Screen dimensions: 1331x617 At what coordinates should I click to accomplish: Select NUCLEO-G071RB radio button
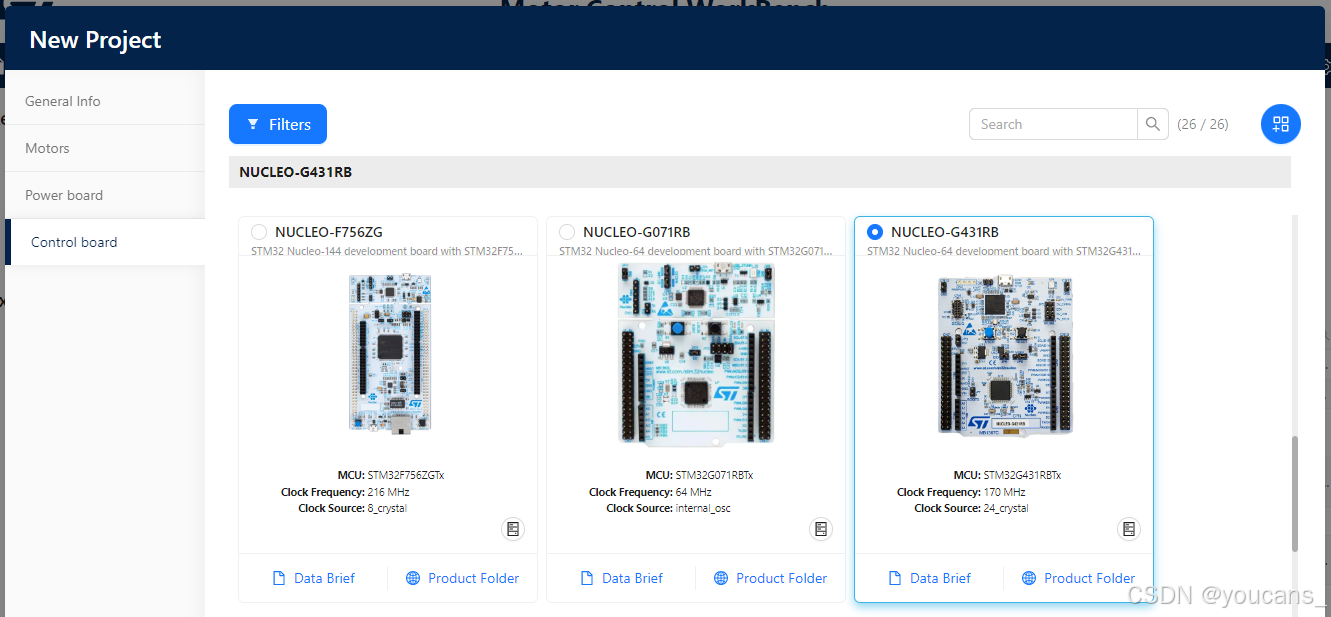567,232
